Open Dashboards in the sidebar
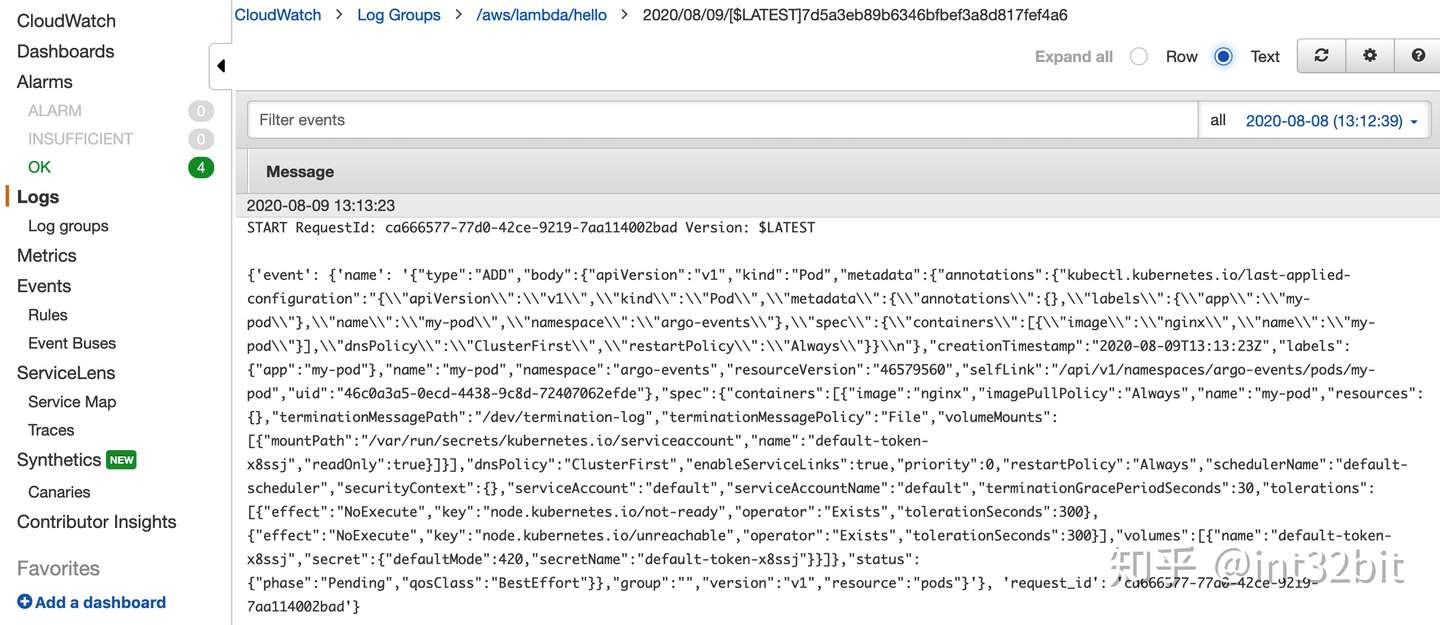The height and width of the screenshot is (625, 1440). (x=65, y=51)
